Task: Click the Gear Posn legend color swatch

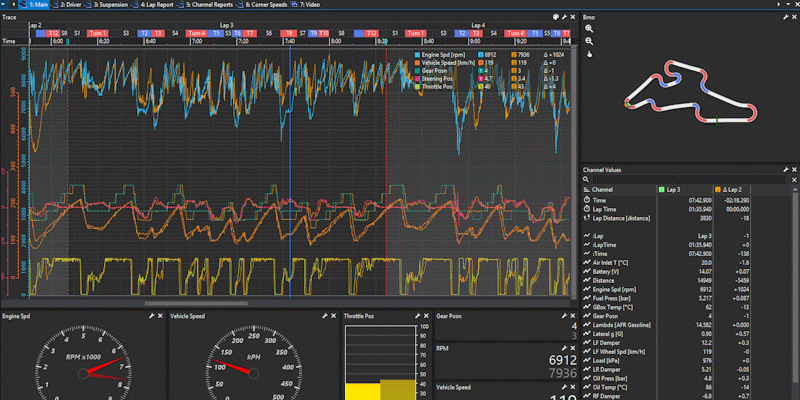Action: click(417, 71)
